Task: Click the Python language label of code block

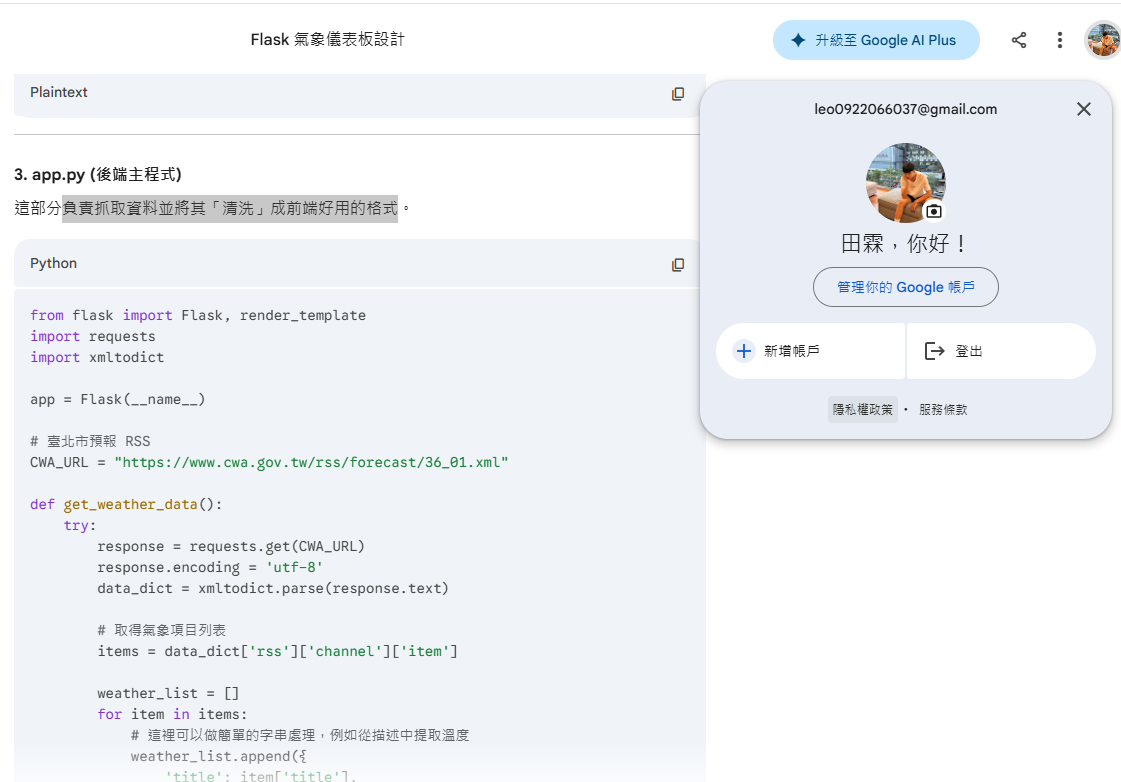Action: (53, 263)
